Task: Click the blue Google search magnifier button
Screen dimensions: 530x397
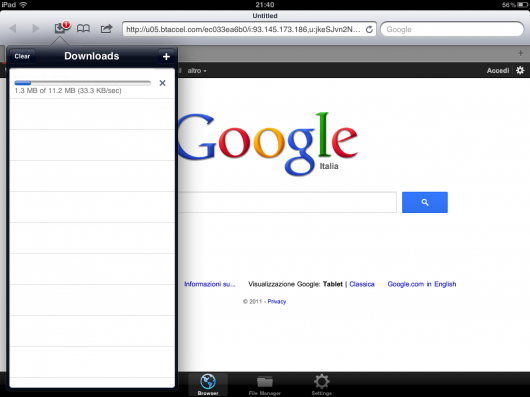Action: (x=425, y=202)
